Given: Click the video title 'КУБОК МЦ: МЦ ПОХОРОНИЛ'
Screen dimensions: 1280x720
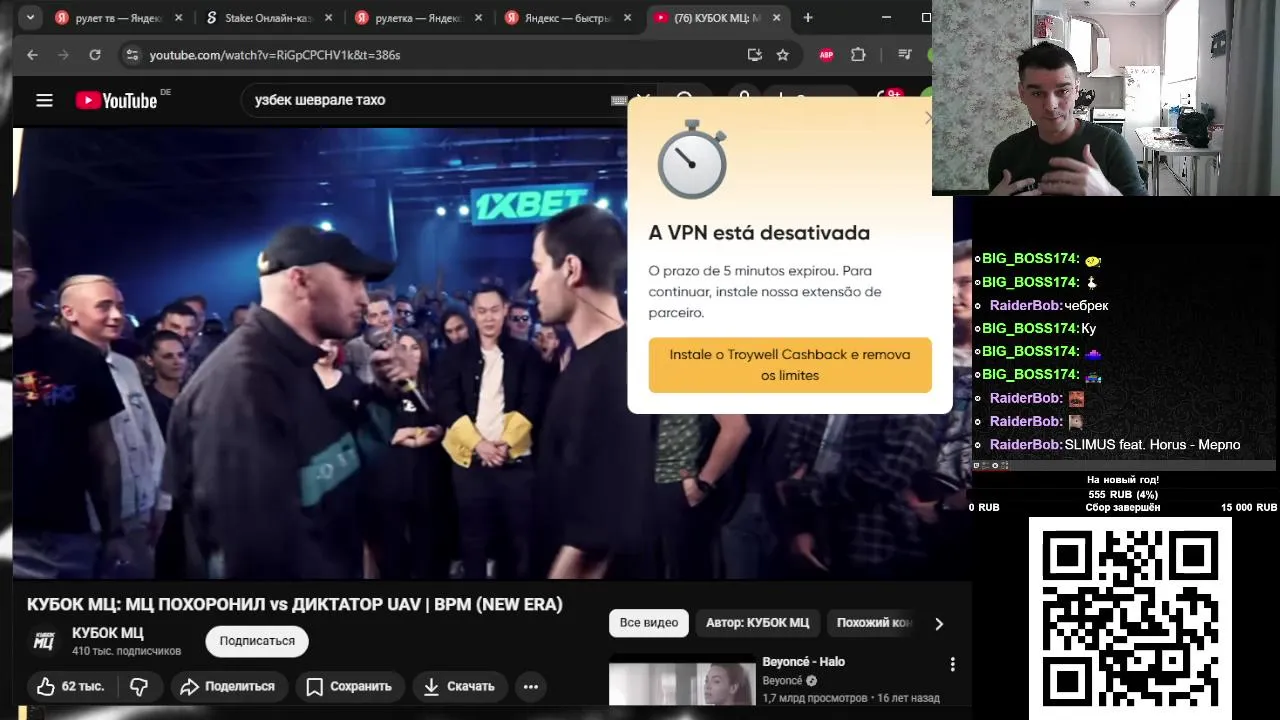Looking at the screenshot, I should point(295,605).
